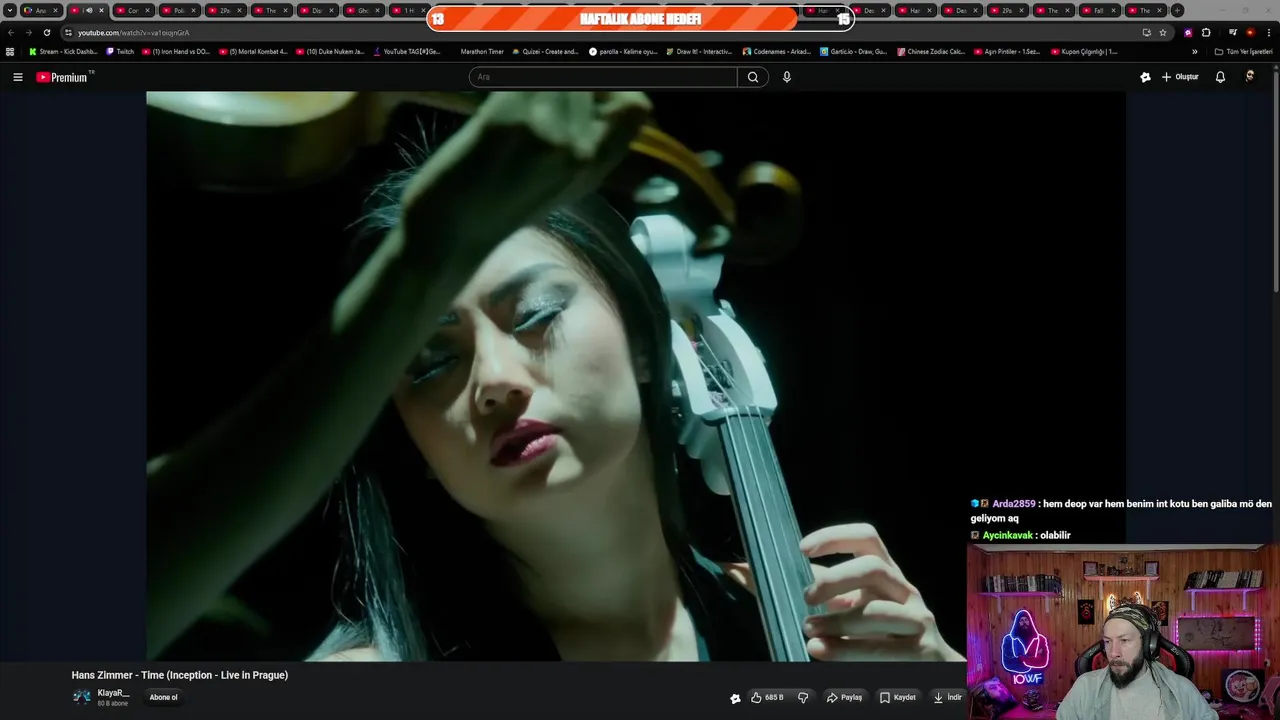Dislike the Hans Zimmer video
The image size is (1280, 720).
coord(803,698)
